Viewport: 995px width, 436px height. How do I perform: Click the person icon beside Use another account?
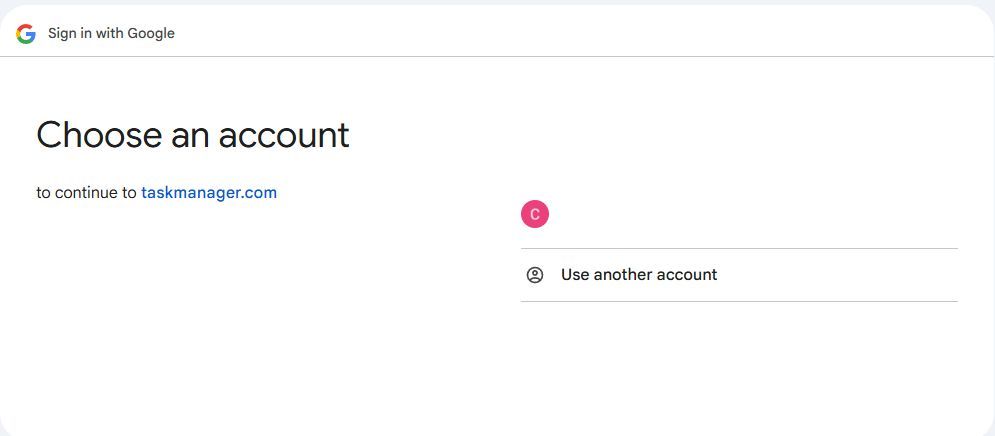coord(535,275)
